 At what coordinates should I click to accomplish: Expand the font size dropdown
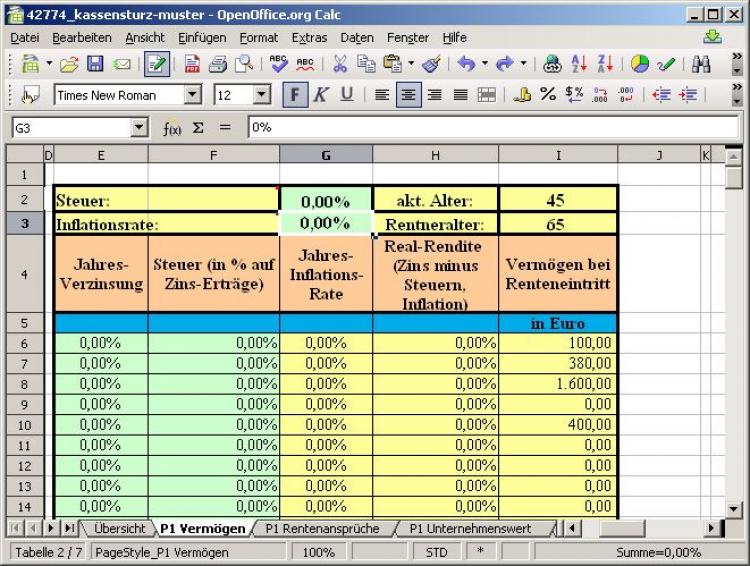262,95
